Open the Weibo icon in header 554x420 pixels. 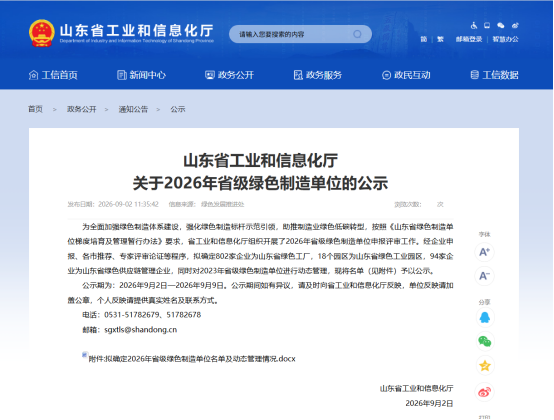tap(515, 25)
